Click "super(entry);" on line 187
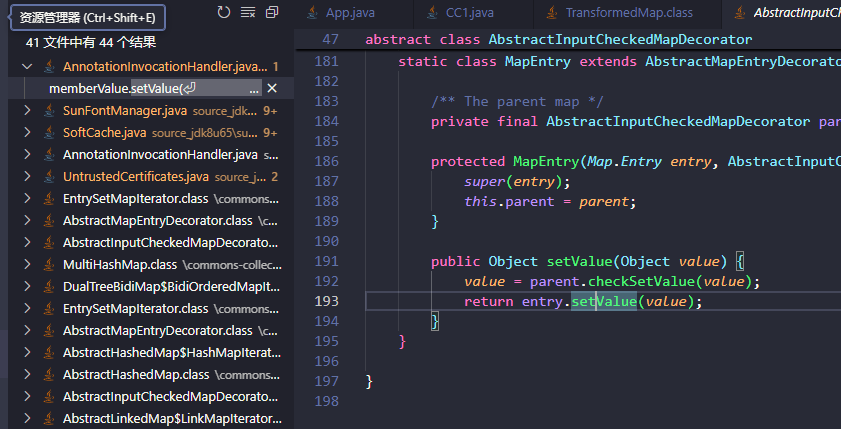Screen dimensions: 841x429 click(518, 182)
